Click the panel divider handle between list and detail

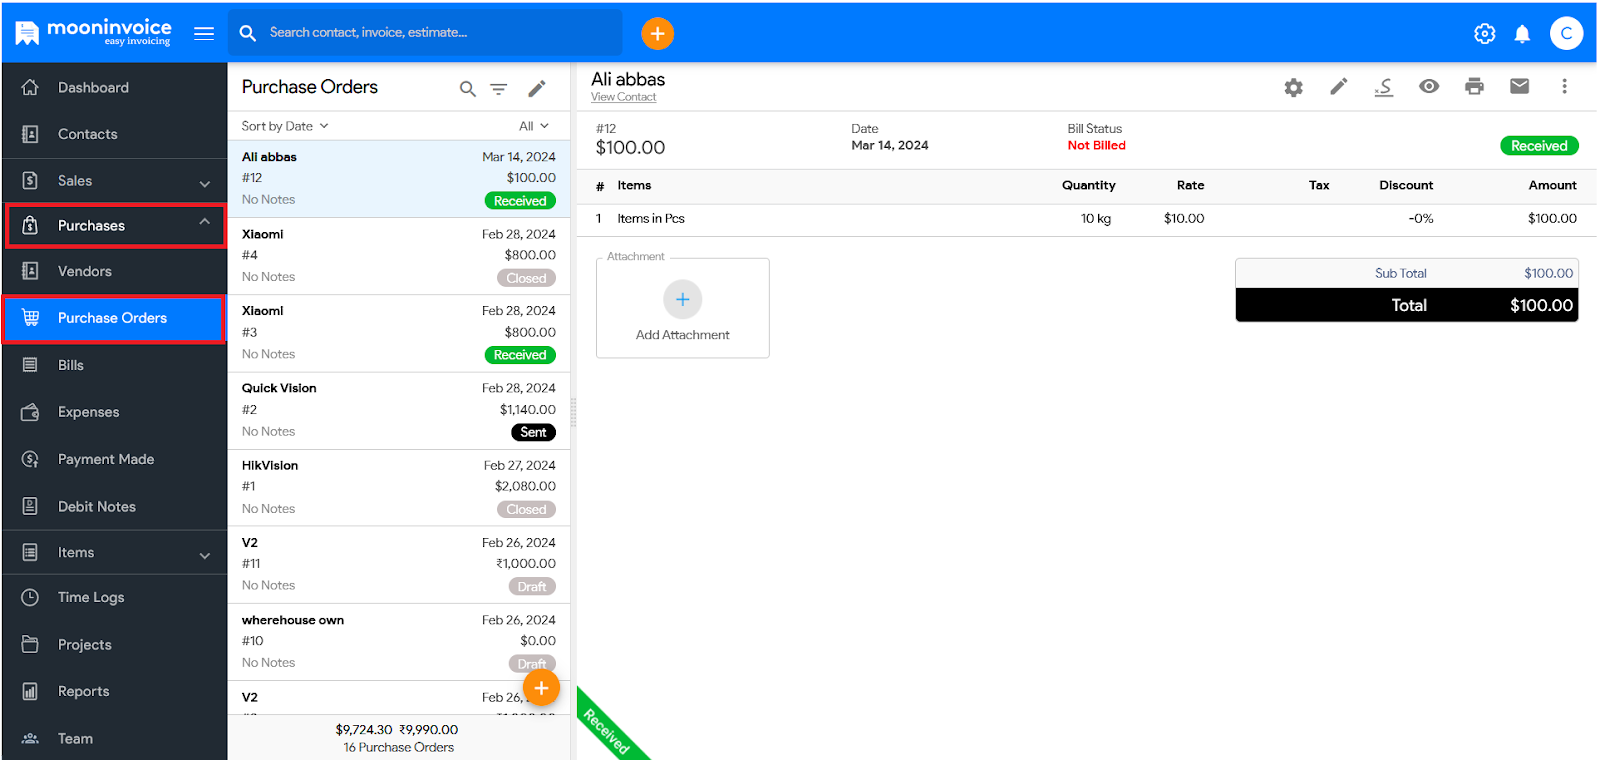coord(573,412)
